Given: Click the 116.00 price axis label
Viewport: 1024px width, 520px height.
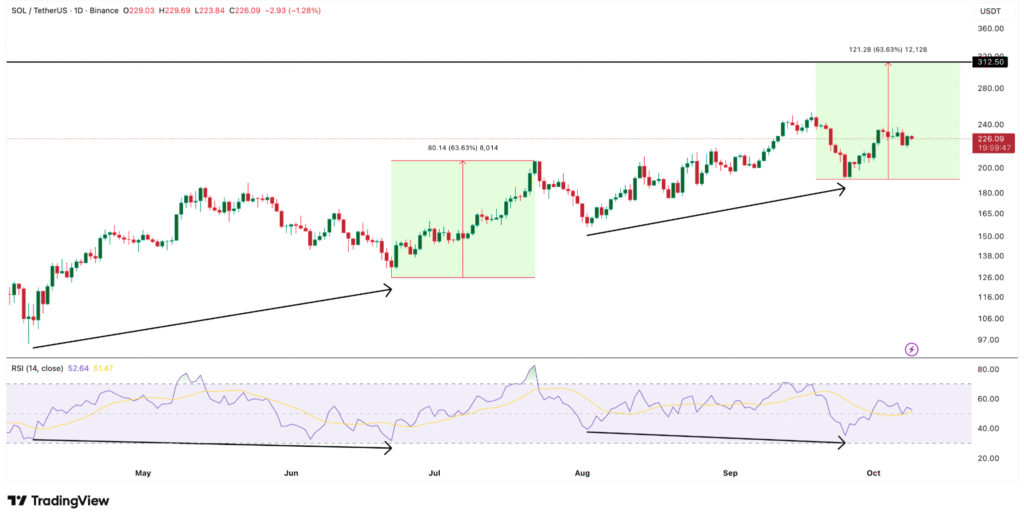Looking at the screenshot, I should tap(991, 297).
